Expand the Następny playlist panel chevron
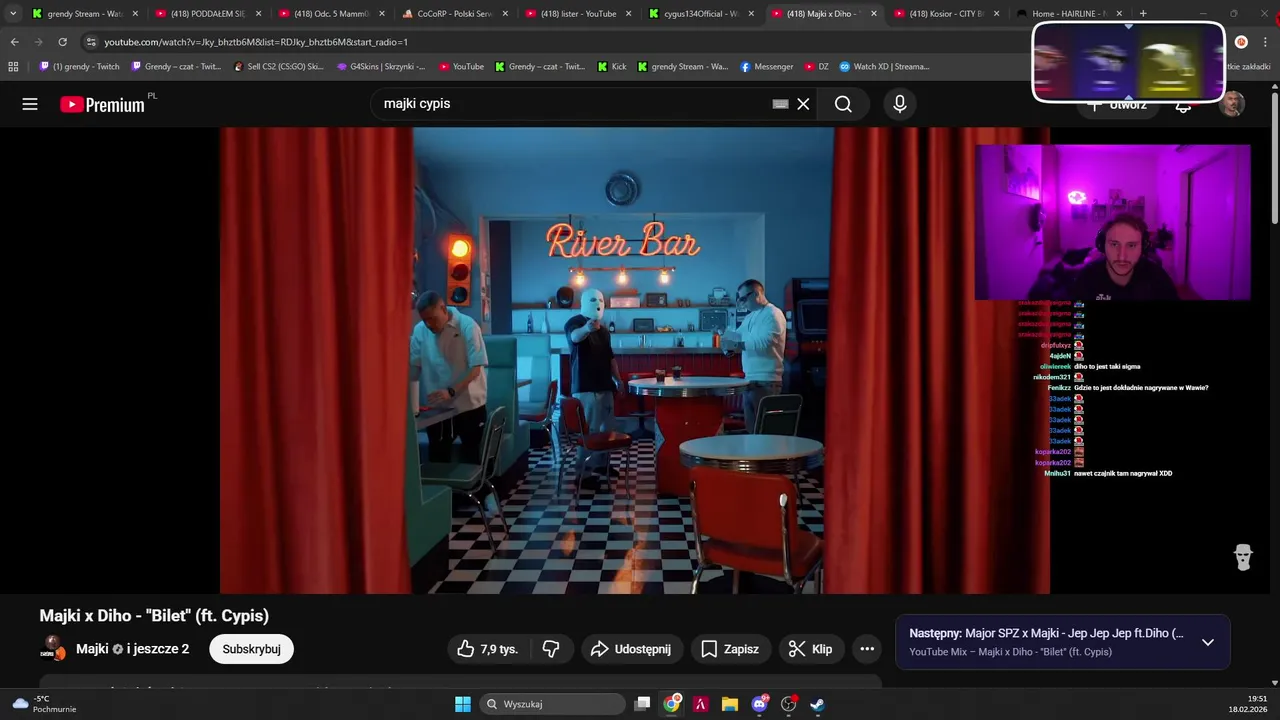The image size is (1280, 720). [x=1208, y=642]
